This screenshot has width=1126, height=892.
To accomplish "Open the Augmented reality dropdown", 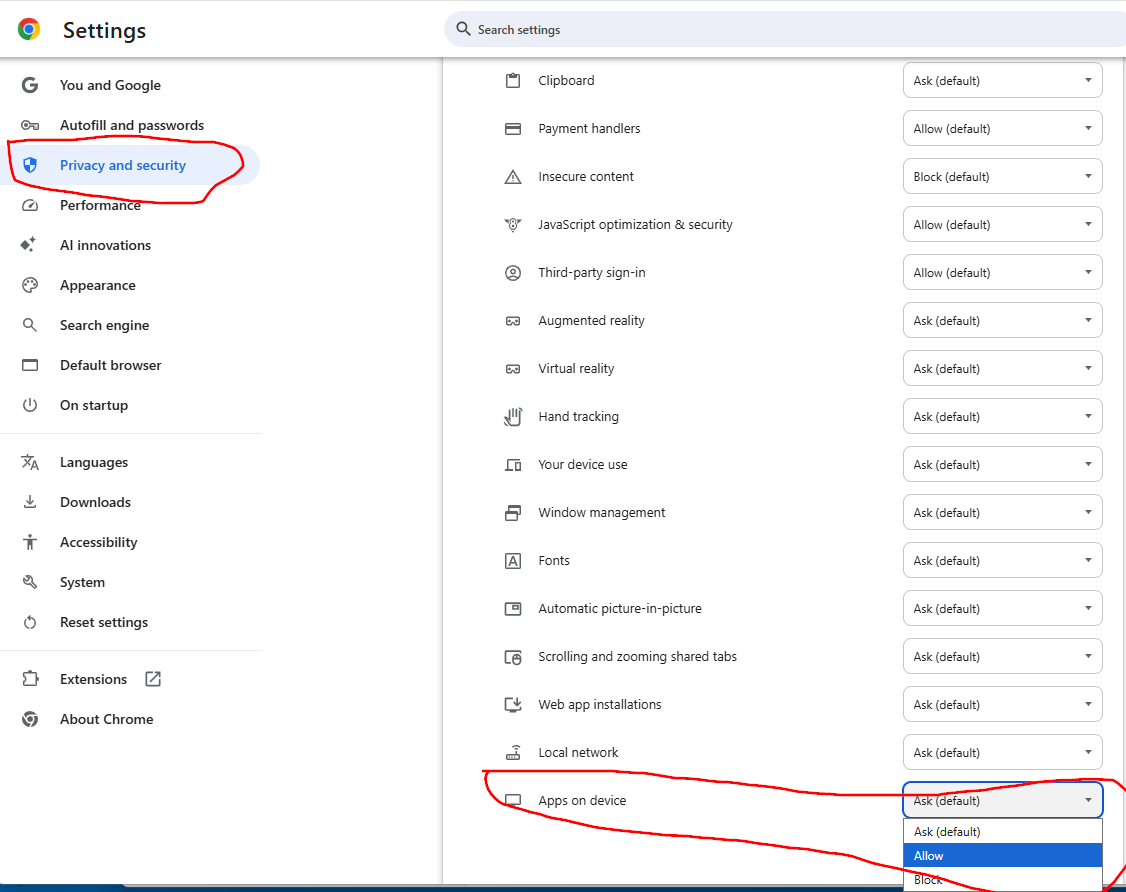I will point(1002,321).
